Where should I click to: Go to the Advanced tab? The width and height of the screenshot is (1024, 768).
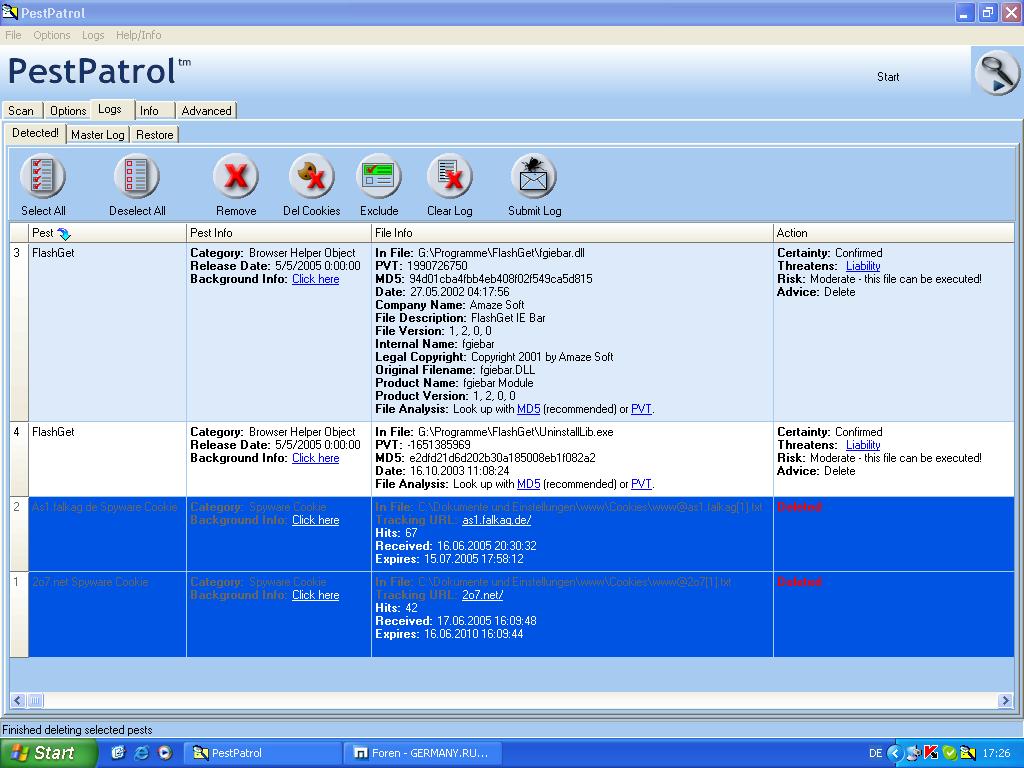tap(206, 111)
